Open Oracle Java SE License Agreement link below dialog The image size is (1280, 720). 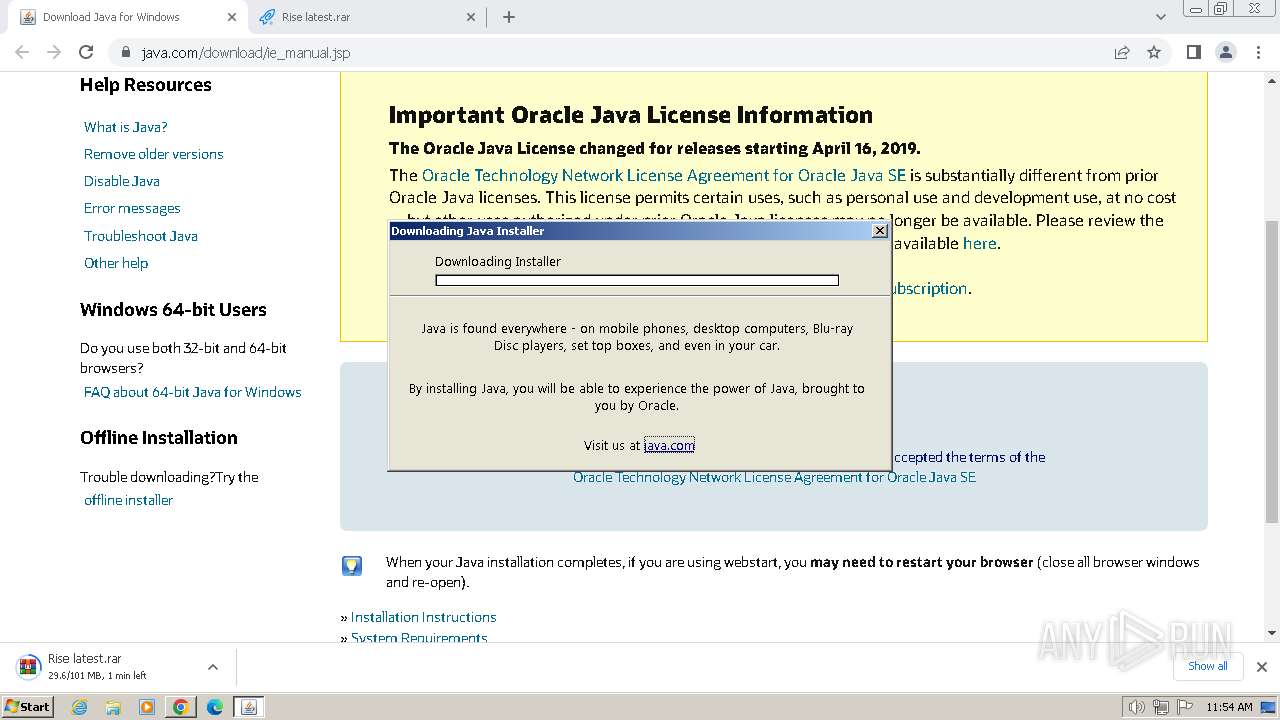(x=774, y=477)
